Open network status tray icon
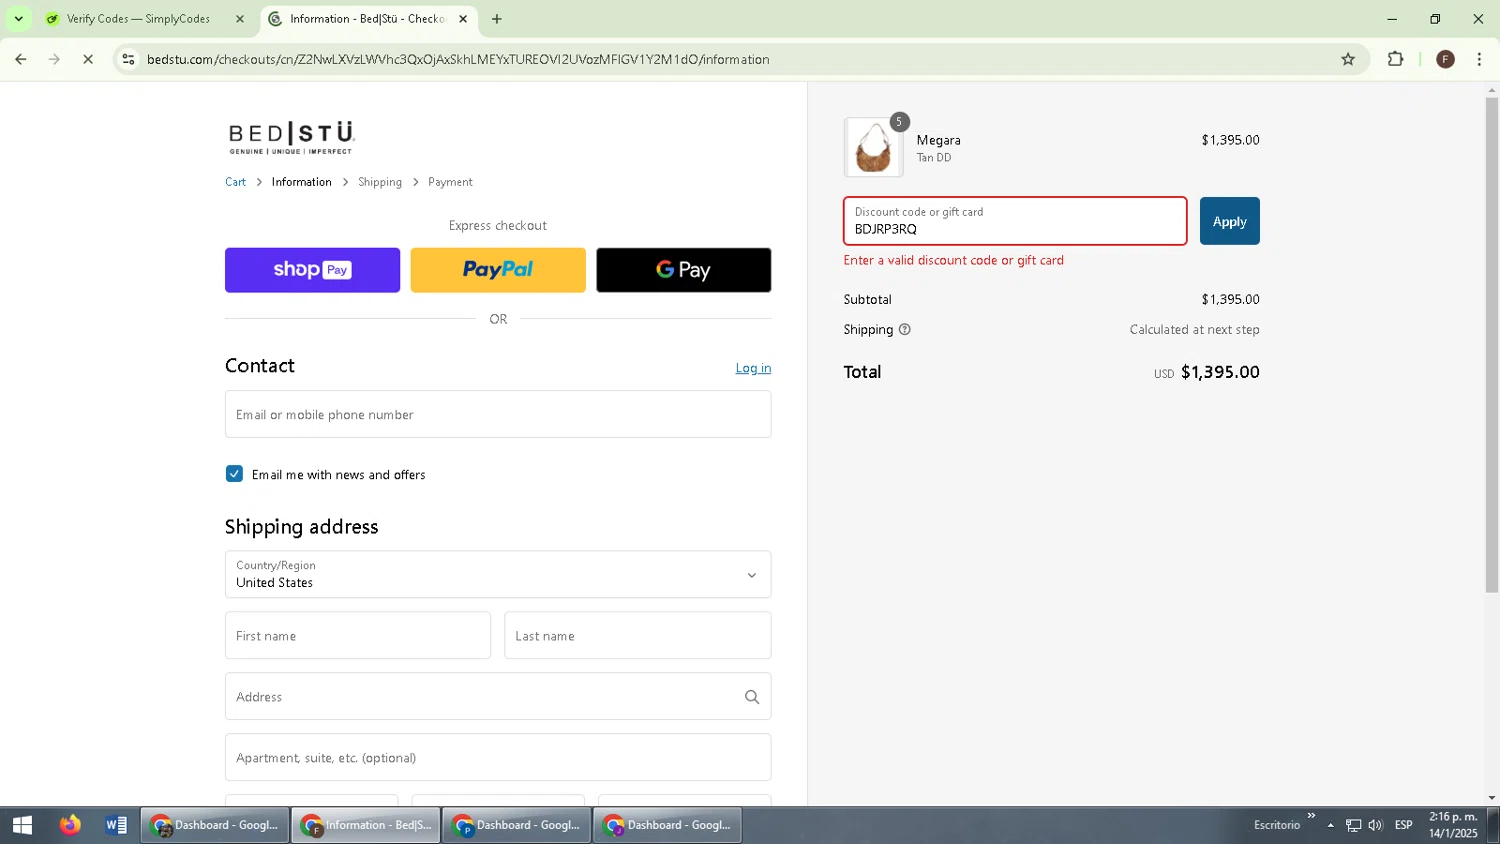 (1353, 825)
